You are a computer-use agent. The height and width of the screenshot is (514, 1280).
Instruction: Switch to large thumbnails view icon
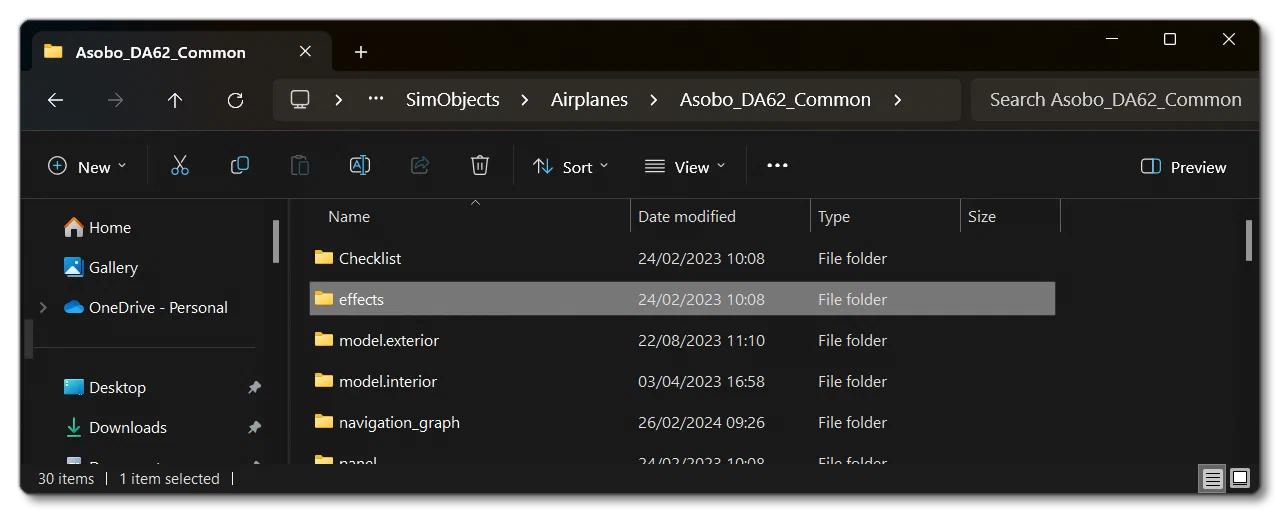pyautogui.click(x=1240, y=479)
